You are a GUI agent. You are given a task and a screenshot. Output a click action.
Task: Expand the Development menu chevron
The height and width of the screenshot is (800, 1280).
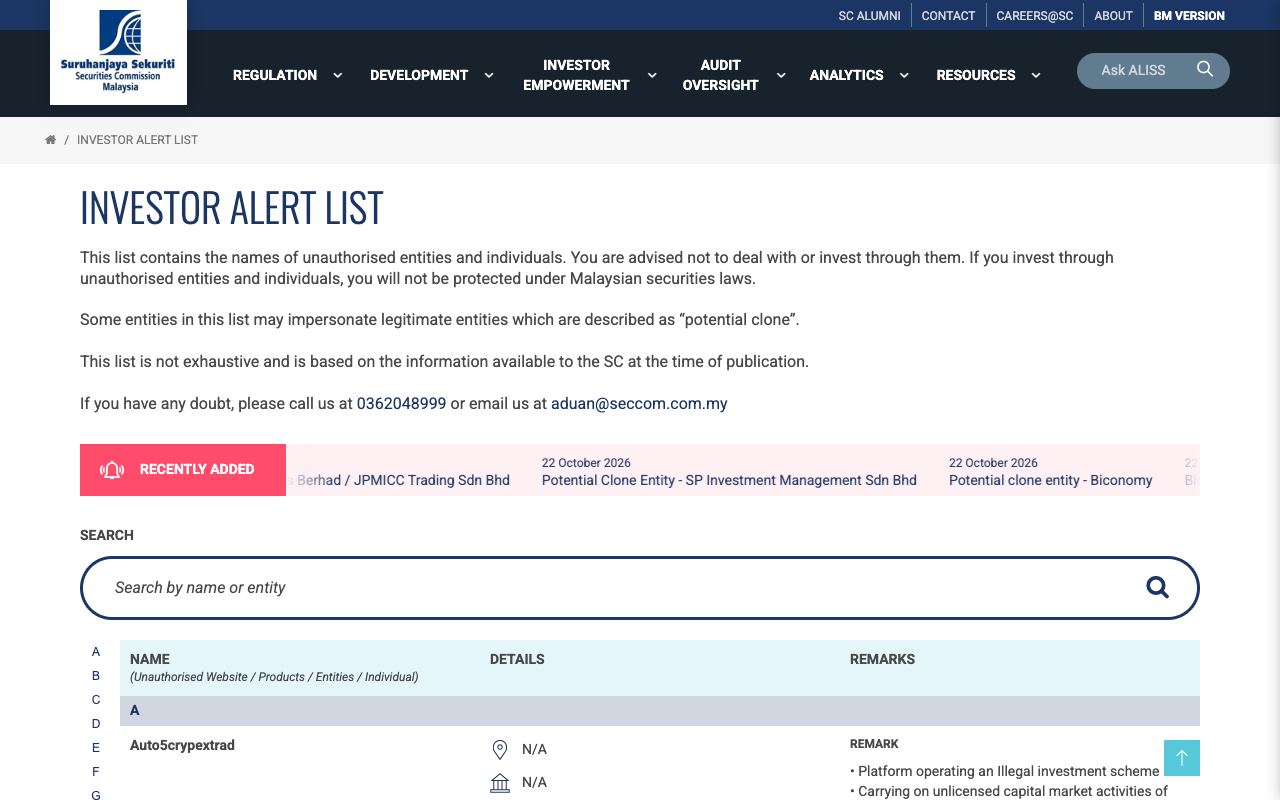click(x=488, y=75)
